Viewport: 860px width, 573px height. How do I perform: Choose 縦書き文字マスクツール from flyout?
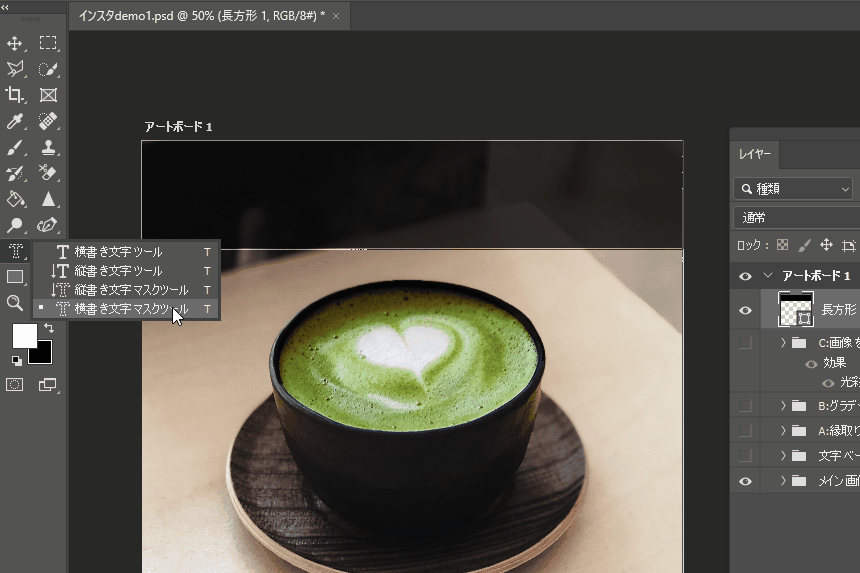126,290
